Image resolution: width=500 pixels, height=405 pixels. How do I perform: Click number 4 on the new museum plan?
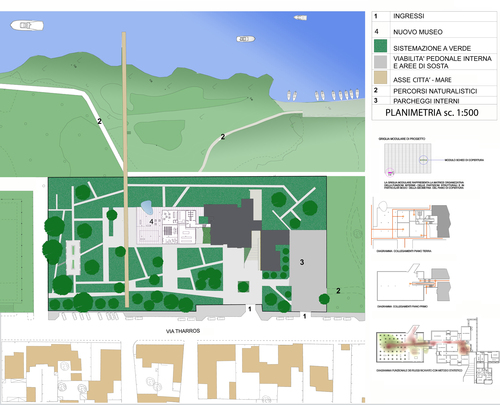coord(151,221)
